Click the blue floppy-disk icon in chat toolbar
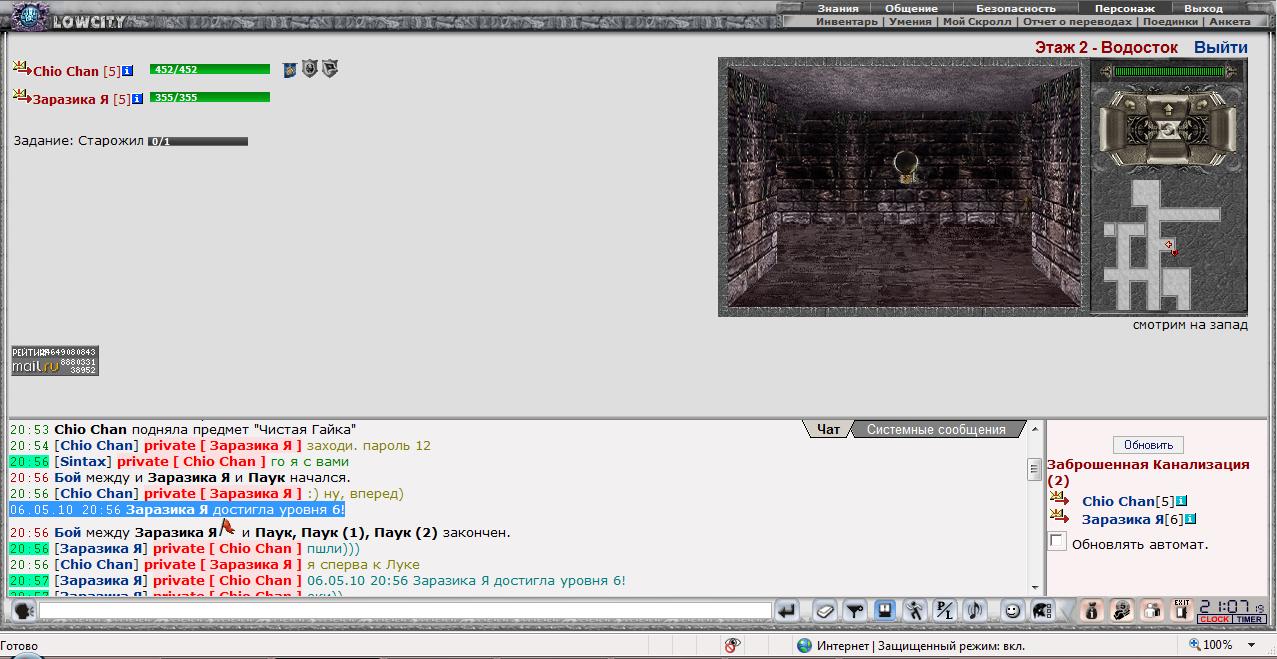 click(x=884, y=610)
